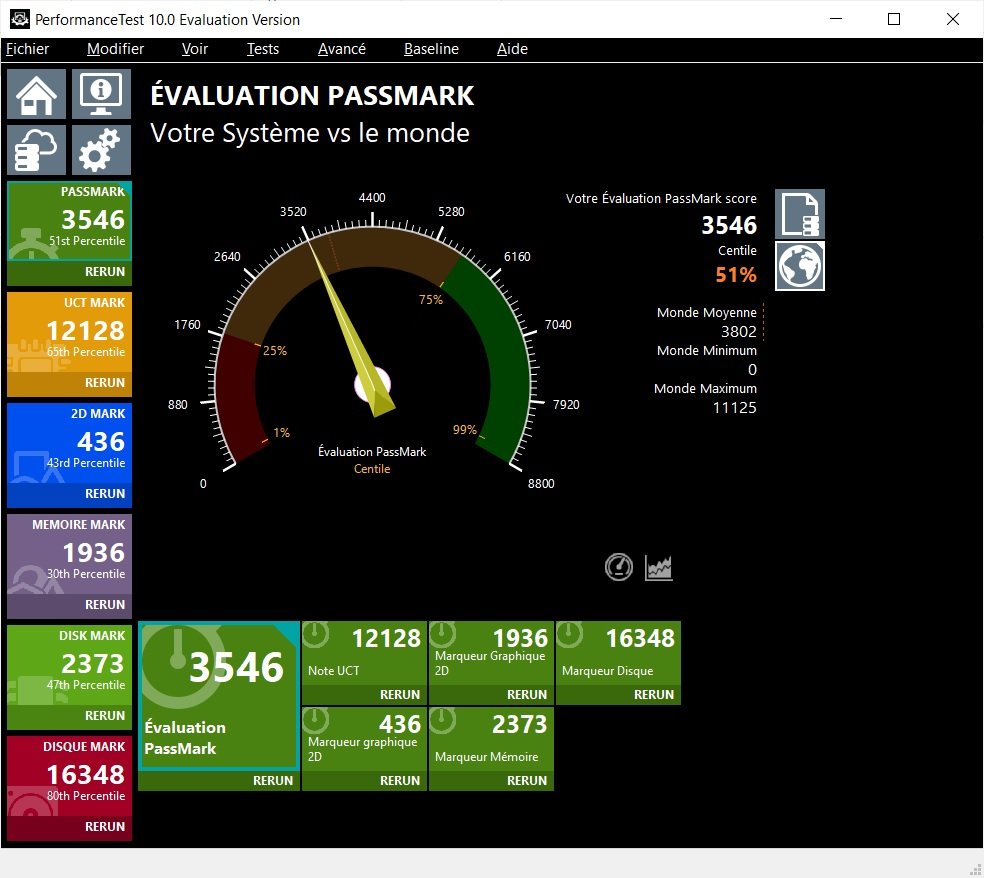Click 'Votre Système vs le monde' subtitle

coord(310,133)
